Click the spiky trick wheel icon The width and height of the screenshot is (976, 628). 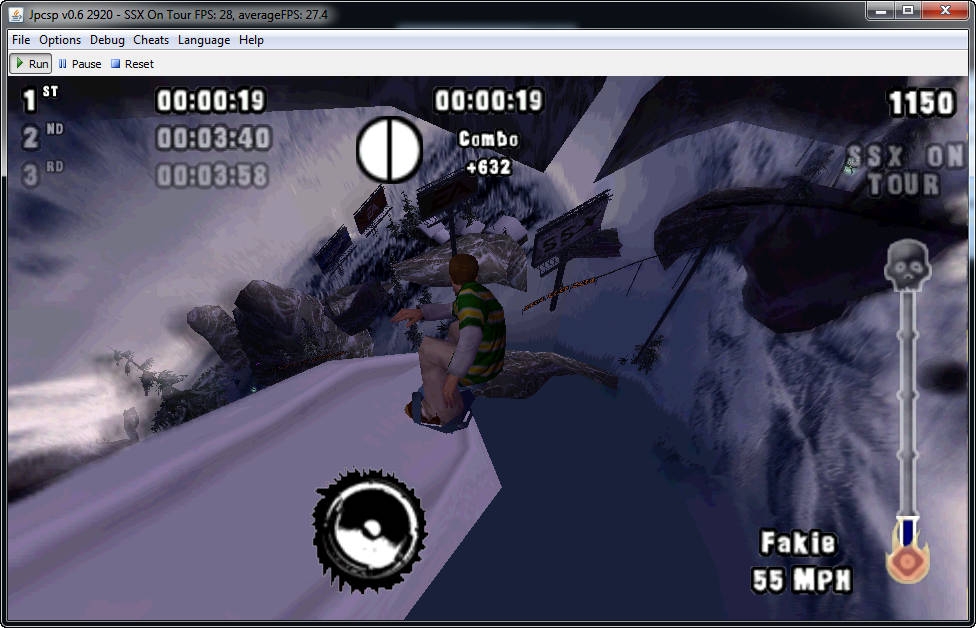pos(370,531)
